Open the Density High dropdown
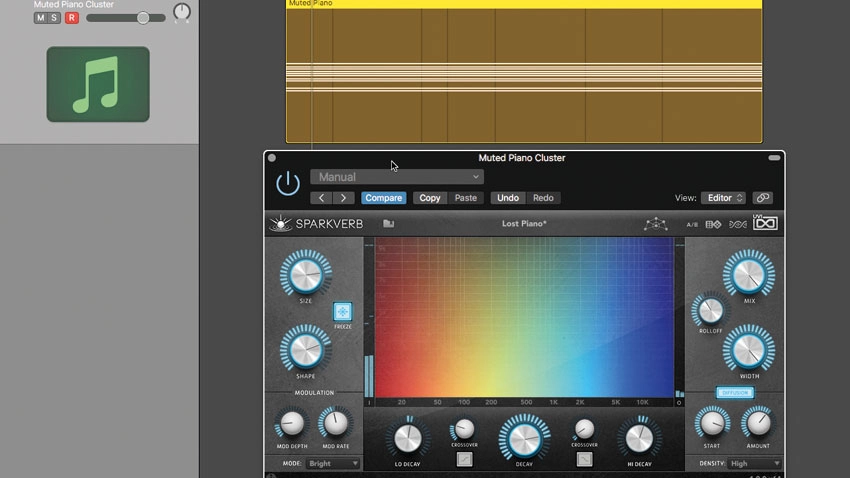The image size is (850, 478). tap(755, 463)
